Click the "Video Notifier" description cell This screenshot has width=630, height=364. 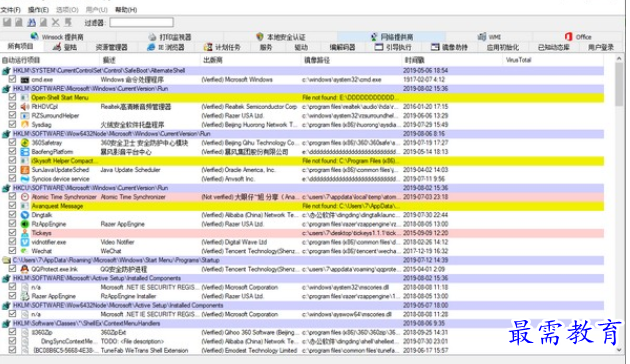pyautogui.click(x=117, y=242)
